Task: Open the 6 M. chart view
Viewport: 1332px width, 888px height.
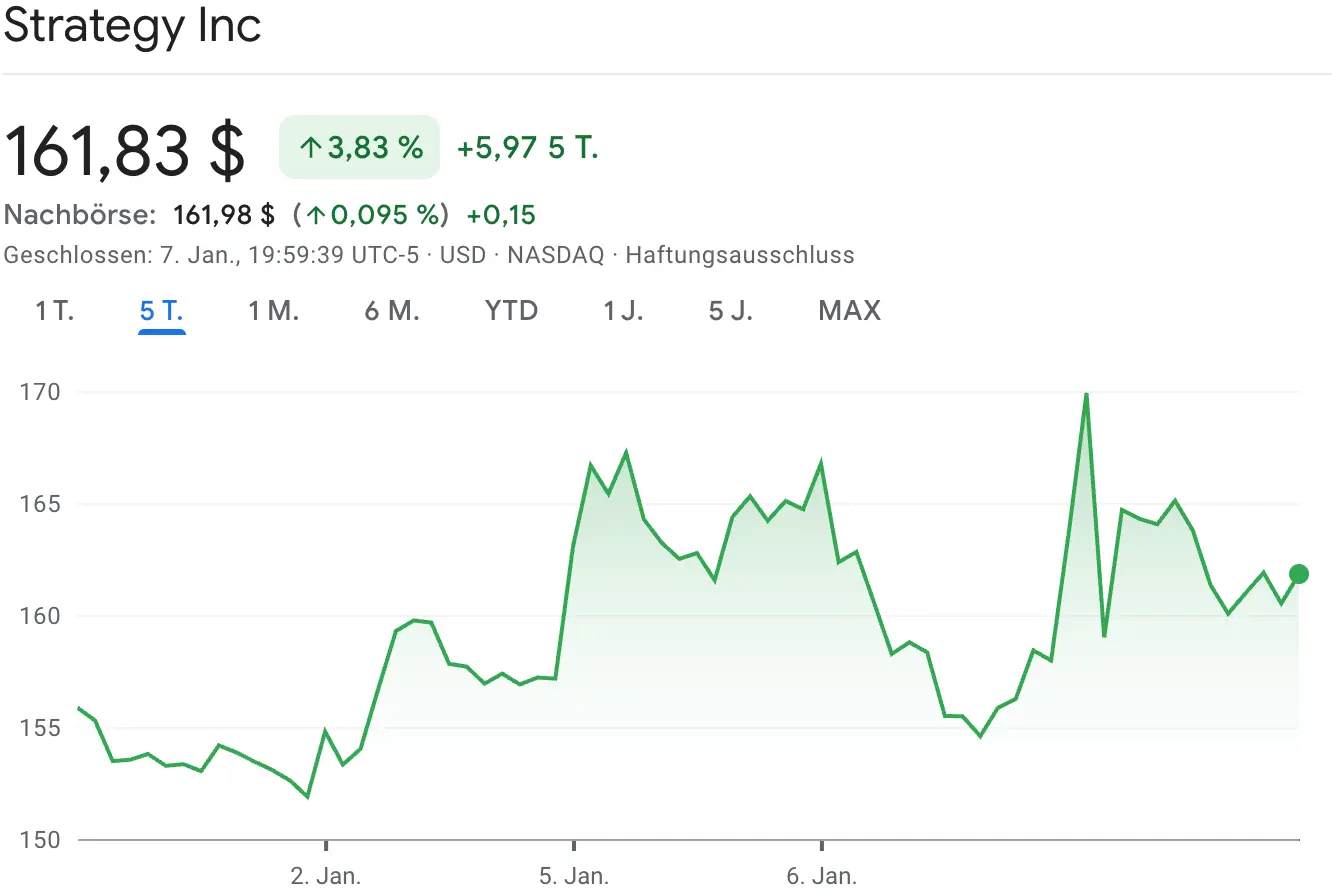Action: pyautogui.click(x=392, y=311)
